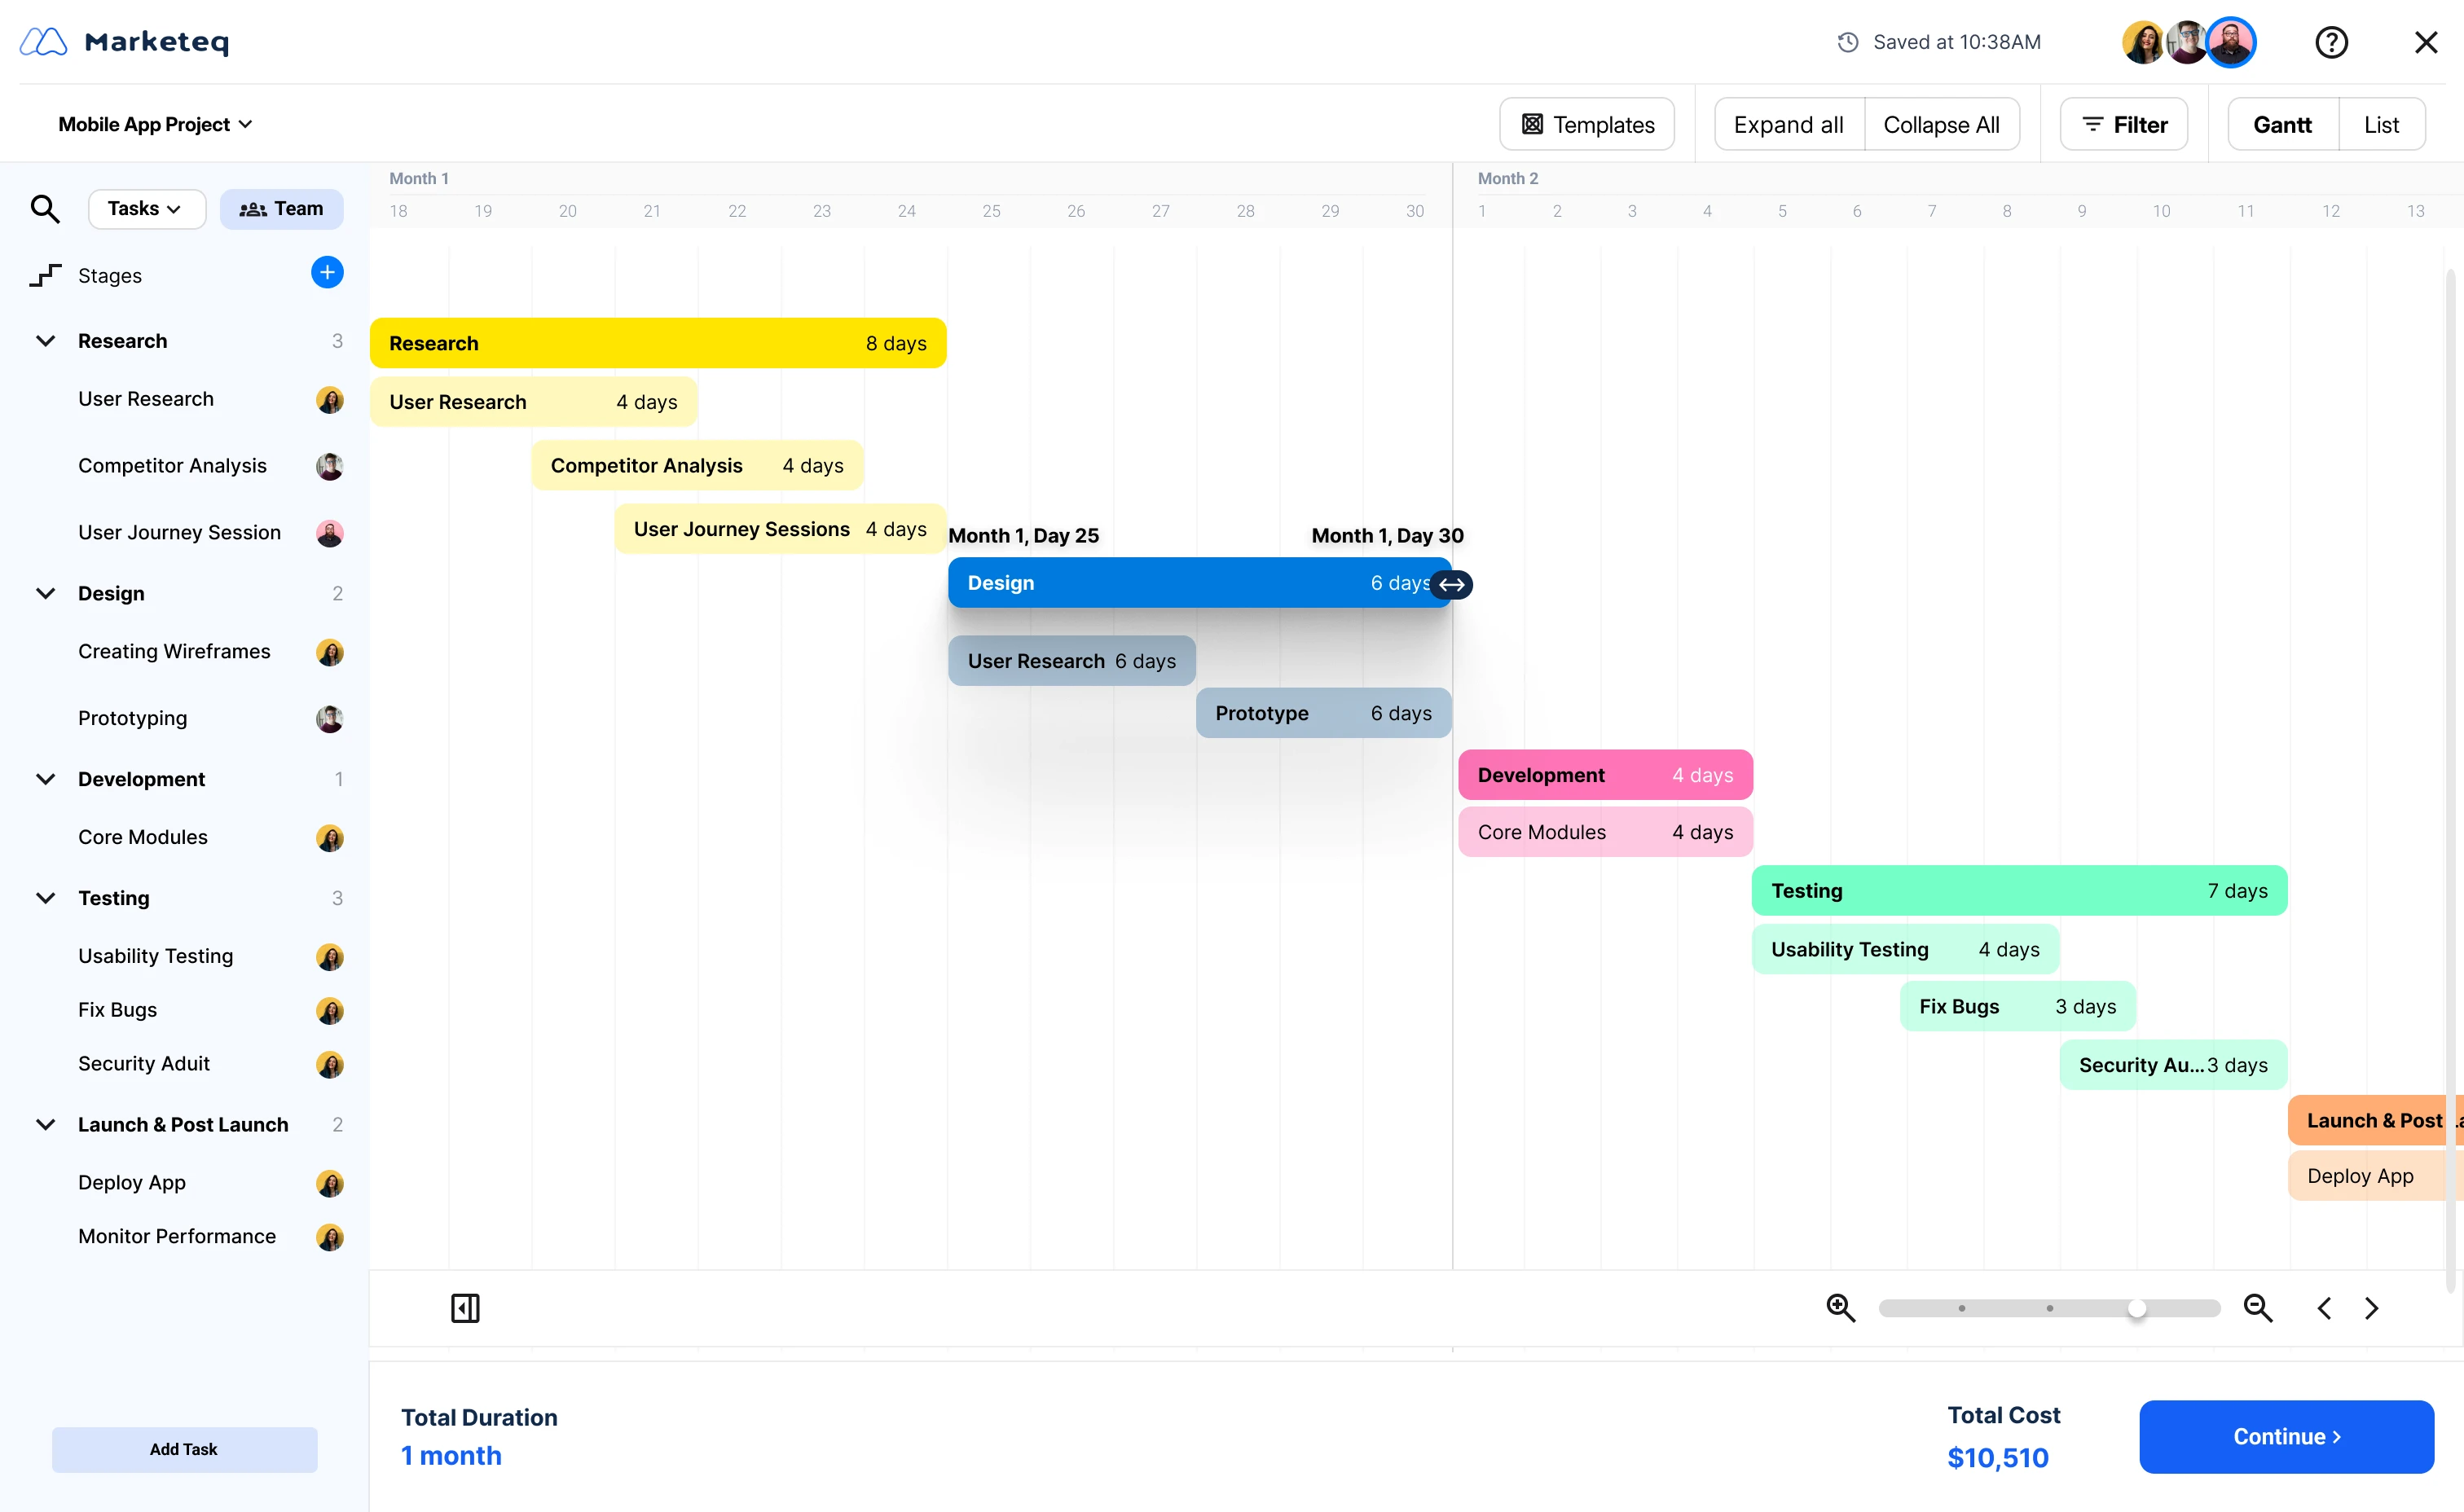2464x1512 pixels.
Task: Open the Tasks dropdown
Action: (x=146, y=209)
